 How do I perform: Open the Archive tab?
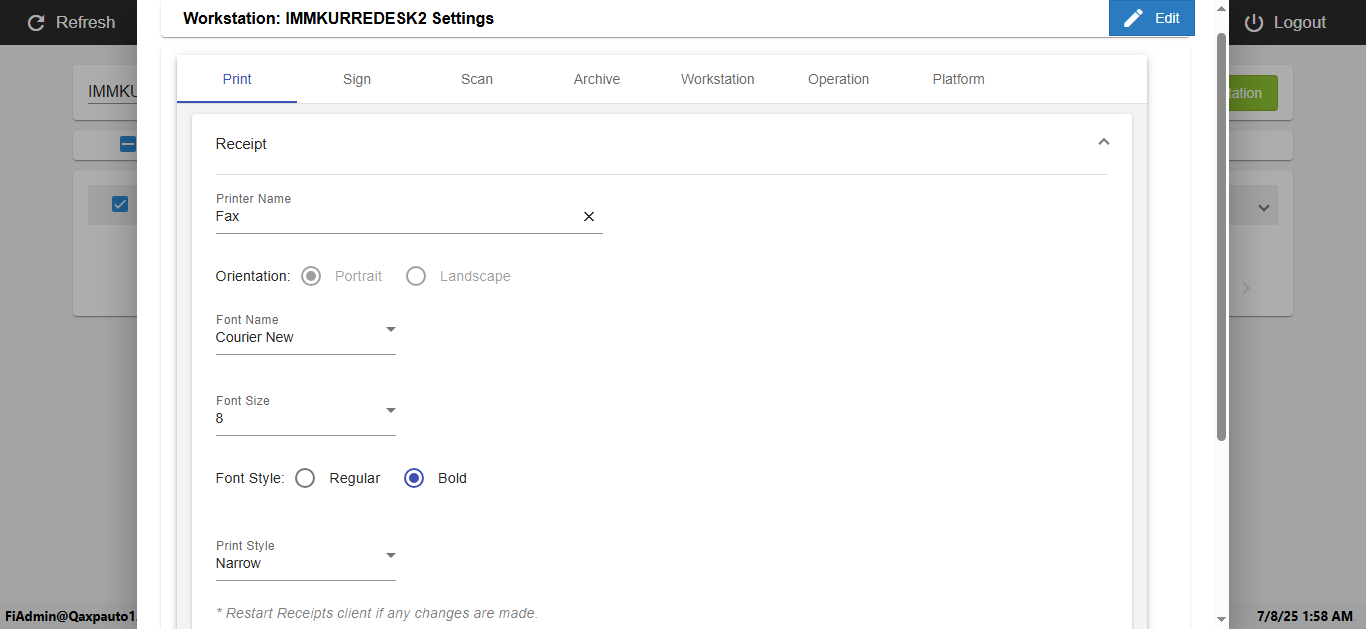tap(597, 79)
